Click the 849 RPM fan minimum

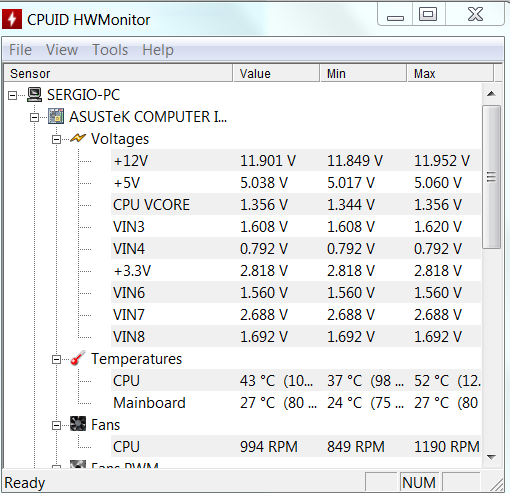tap(356, 447)
